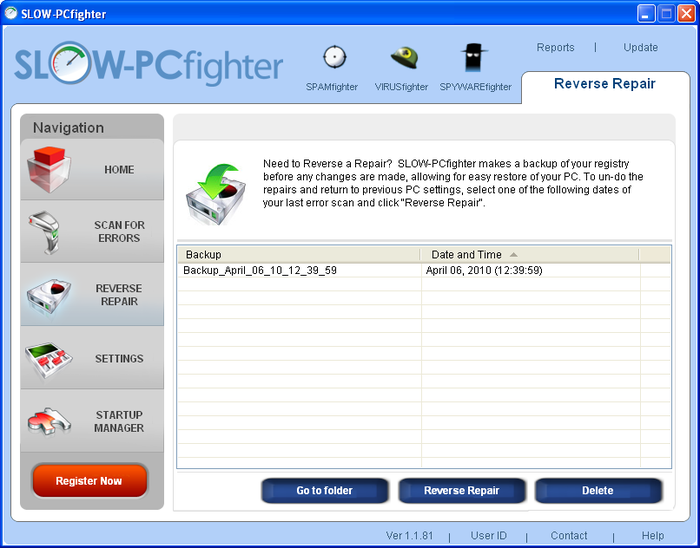Open the Contact link
Image resolution: width=700 pixels, height=548 pixels.
568,536
